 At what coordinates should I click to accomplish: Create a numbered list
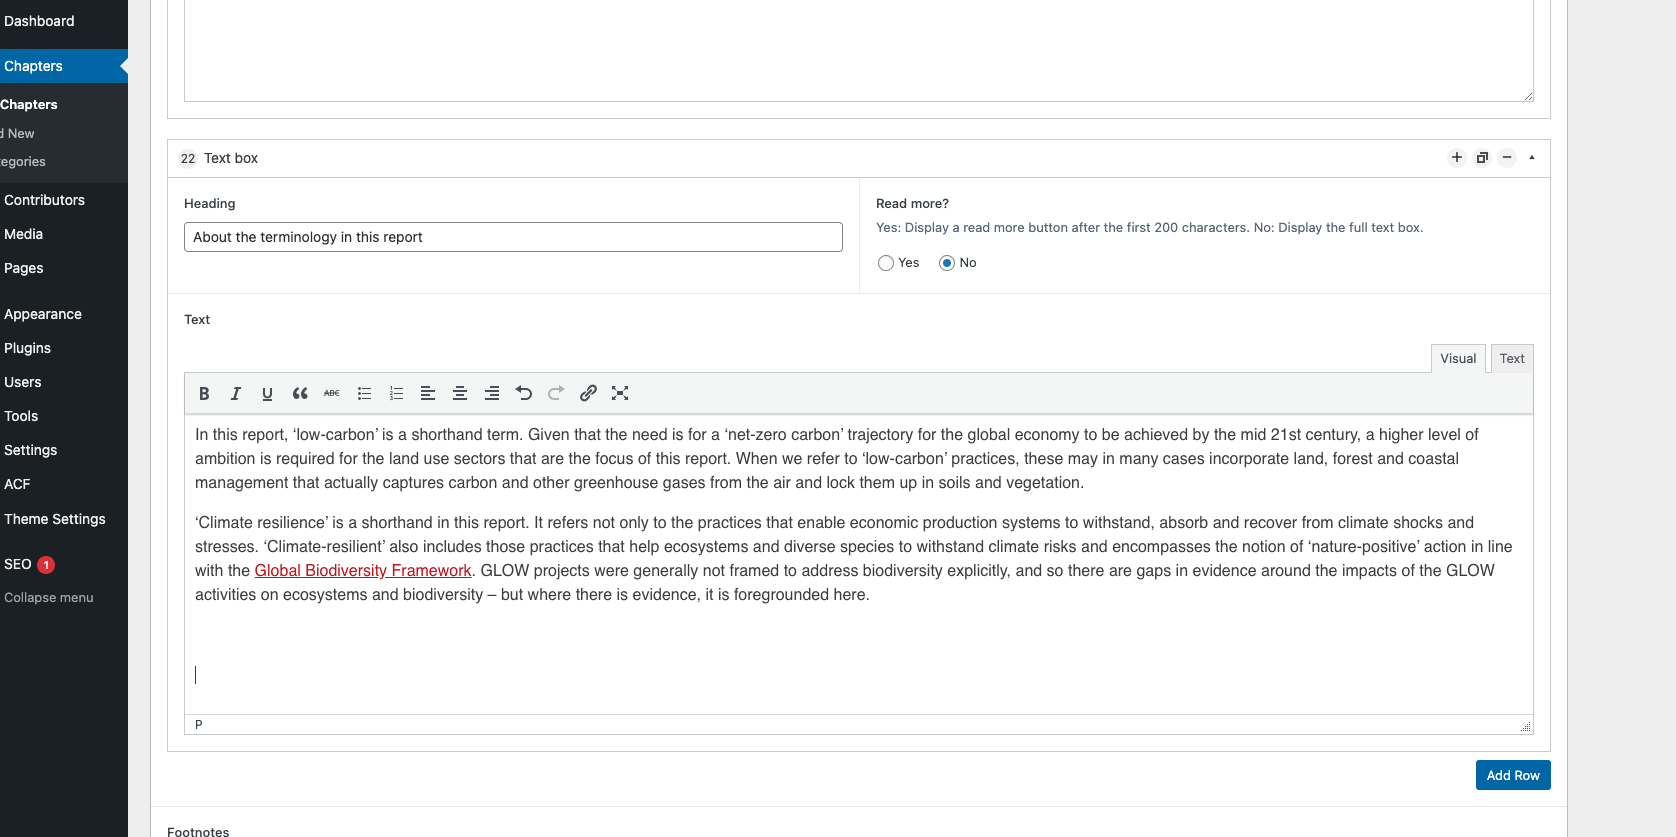pyautogui.click(x=396, y=394)
